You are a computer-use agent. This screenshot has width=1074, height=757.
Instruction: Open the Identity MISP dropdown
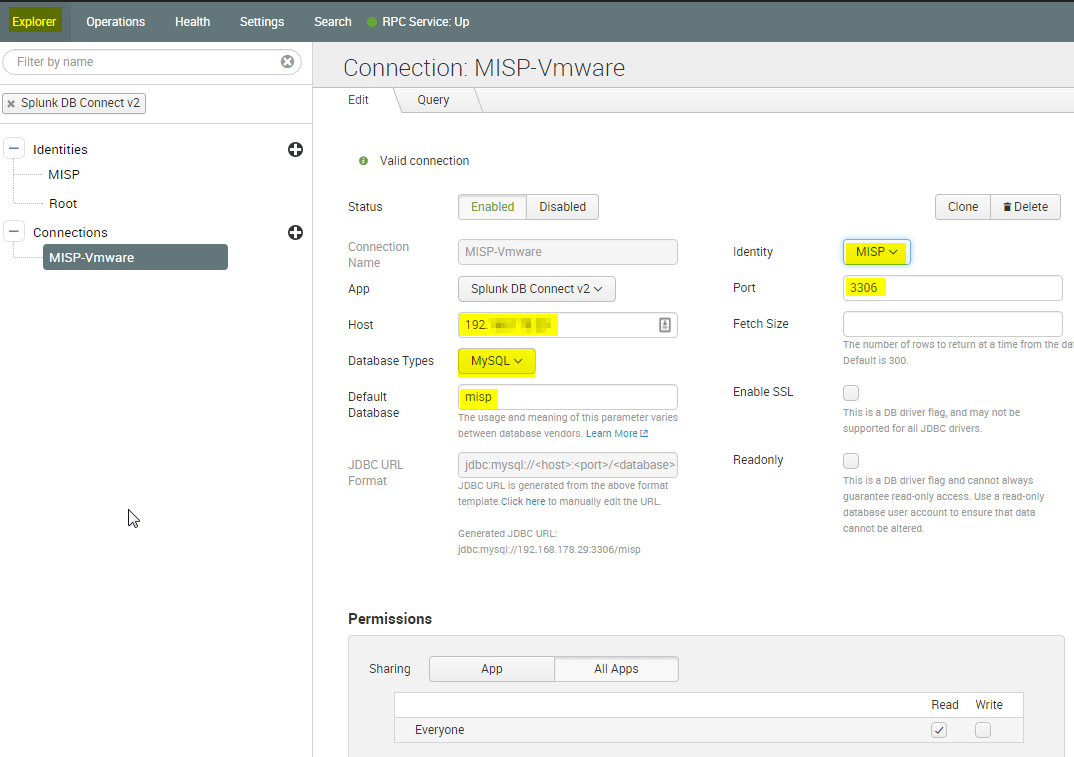click(x=877, y=252)
